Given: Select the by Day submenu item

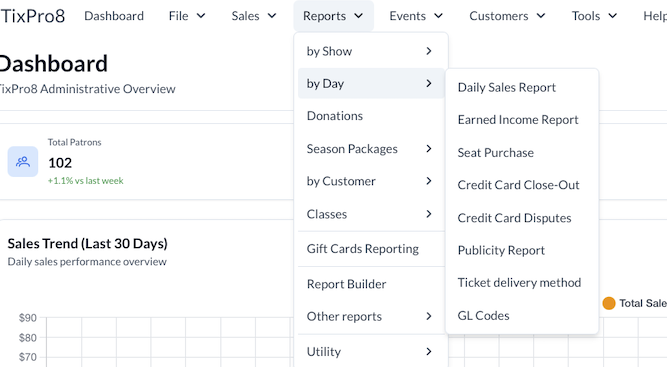Looking at the screenshot, I should pyautogui.click(x=371, y=83).
